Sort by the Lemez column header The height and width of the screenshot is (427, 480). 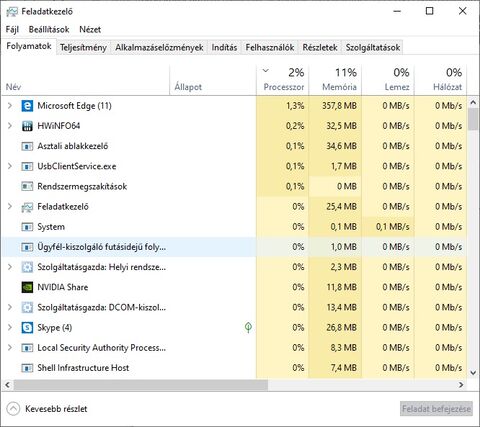[388, 80]
